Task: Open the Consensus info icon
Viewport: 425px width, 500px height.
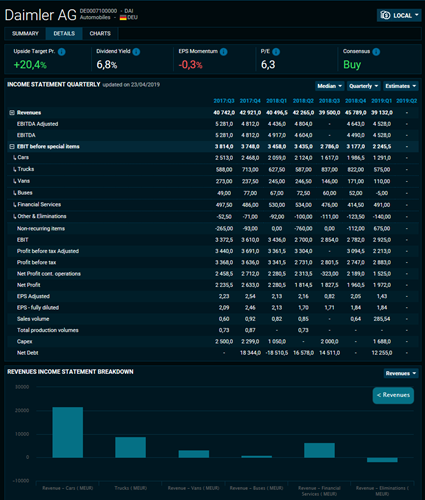Action: click(x=376, y=52)
